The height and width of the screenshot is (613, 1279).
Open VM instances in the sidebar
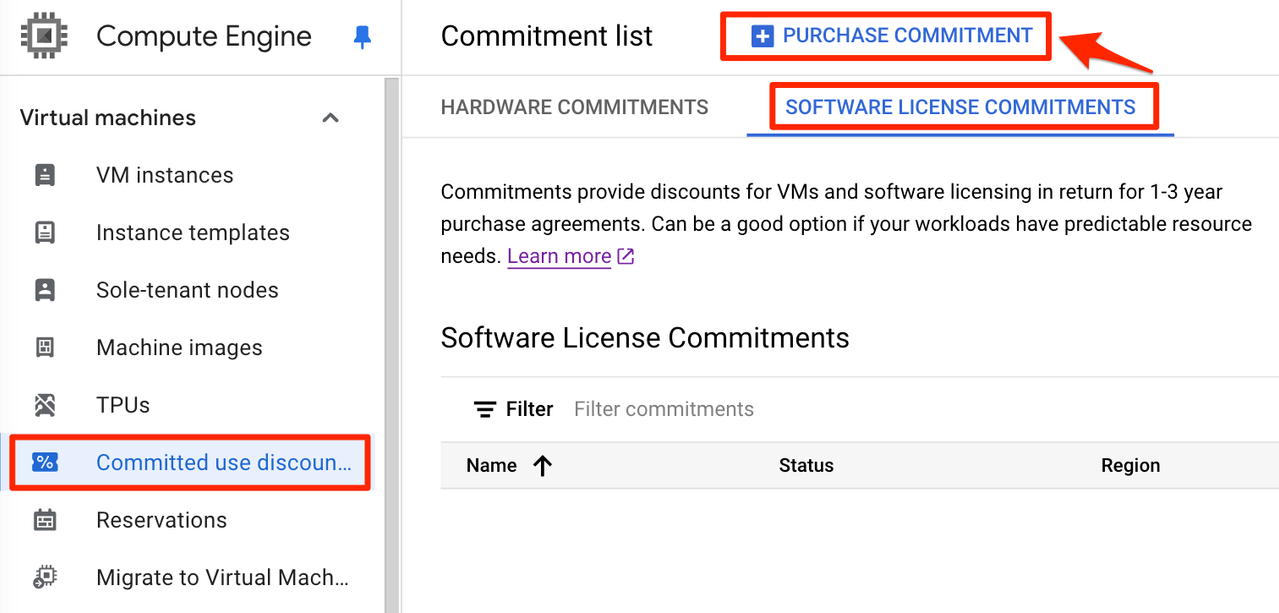click(x=165, y=175)
